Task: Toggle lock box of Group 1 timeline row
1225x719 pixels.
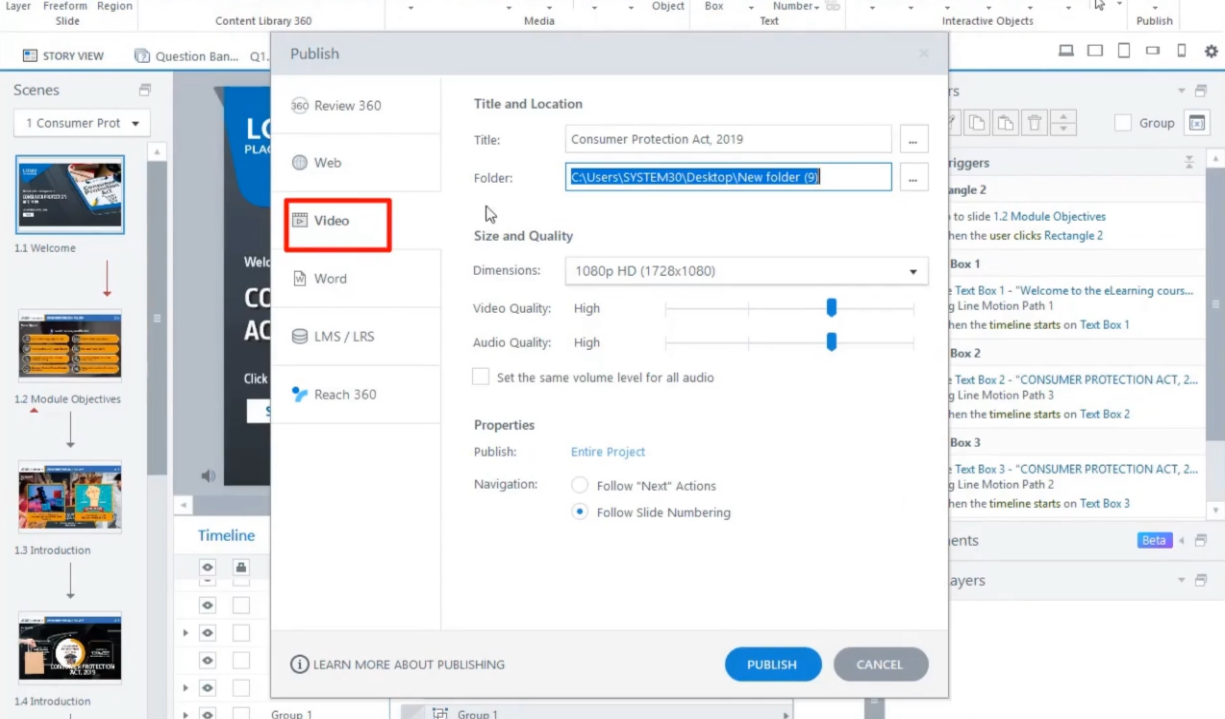Action: point(241,714)
